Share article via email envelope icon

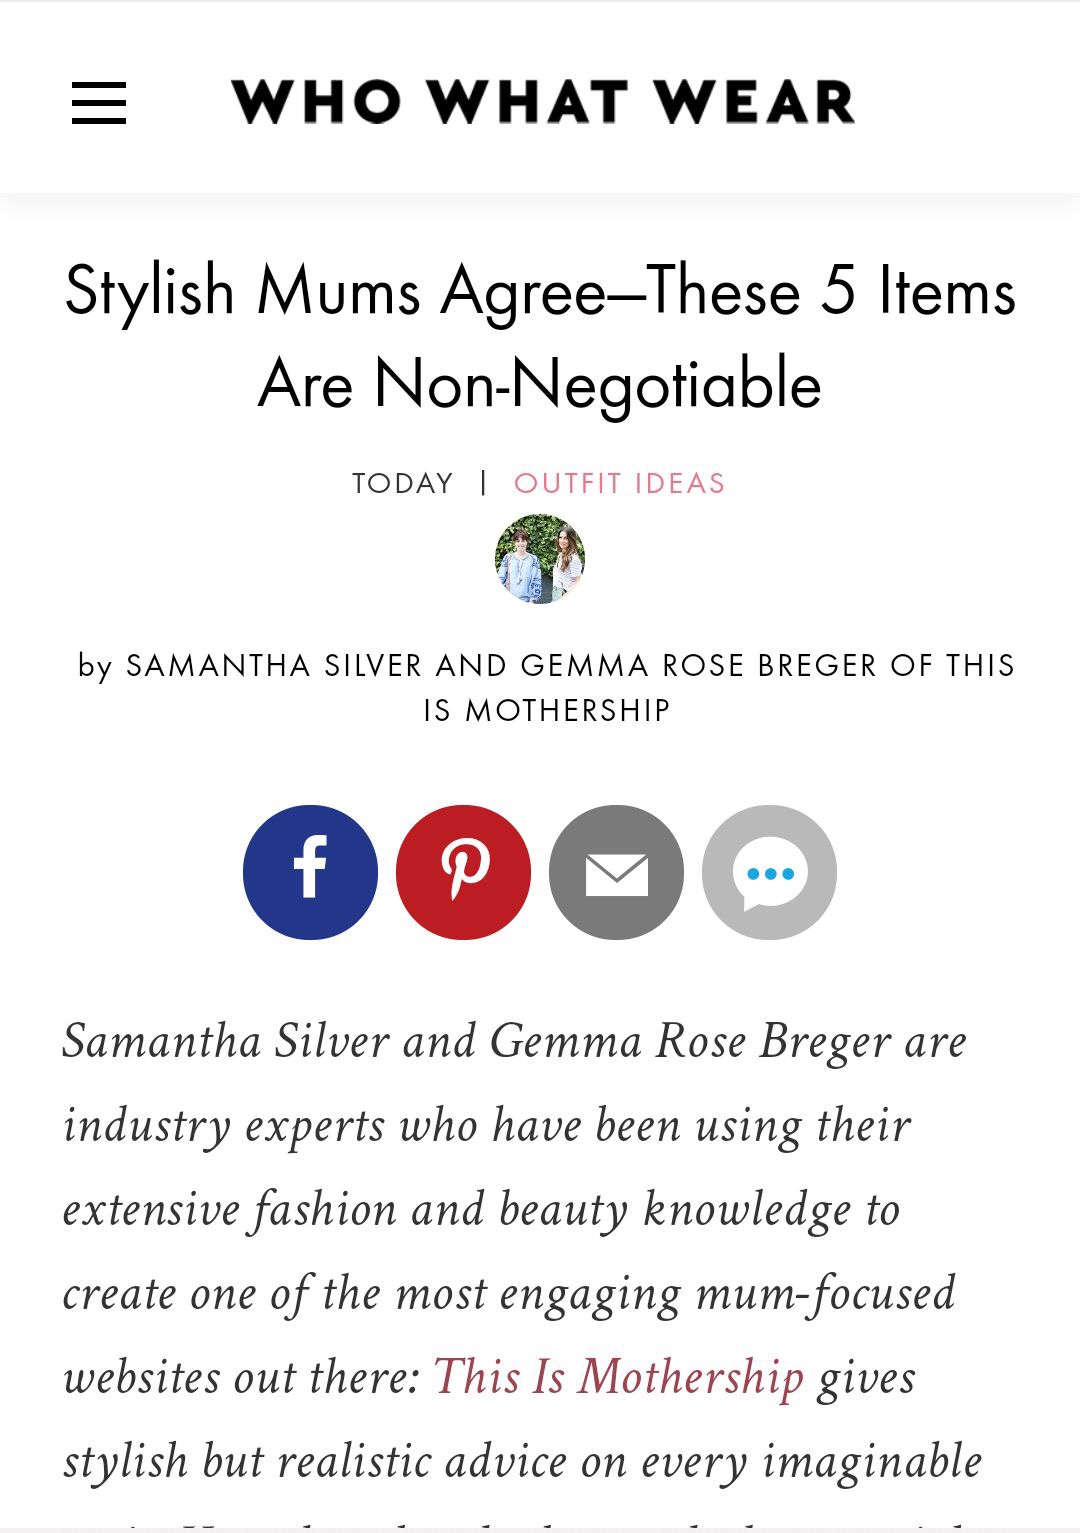(x=616, y=872)
